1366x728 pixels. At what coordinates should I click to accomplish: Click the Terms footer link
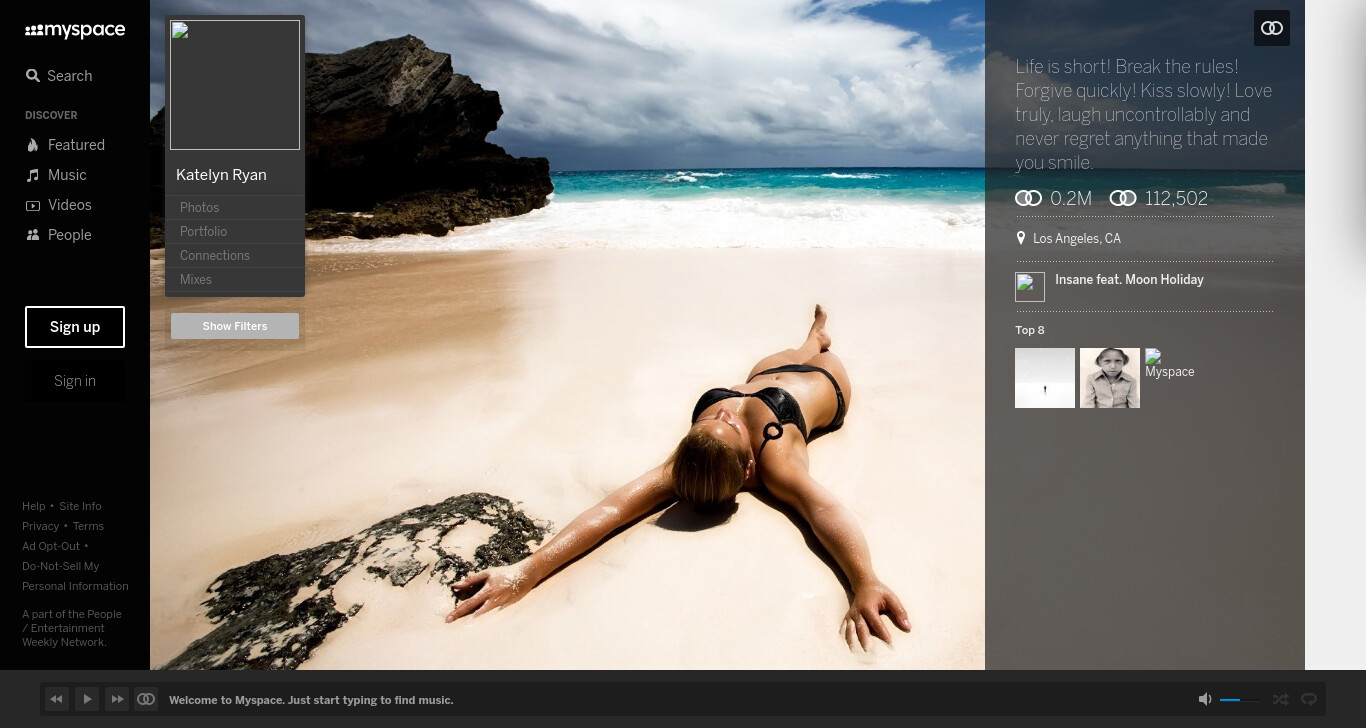(88, 526)
